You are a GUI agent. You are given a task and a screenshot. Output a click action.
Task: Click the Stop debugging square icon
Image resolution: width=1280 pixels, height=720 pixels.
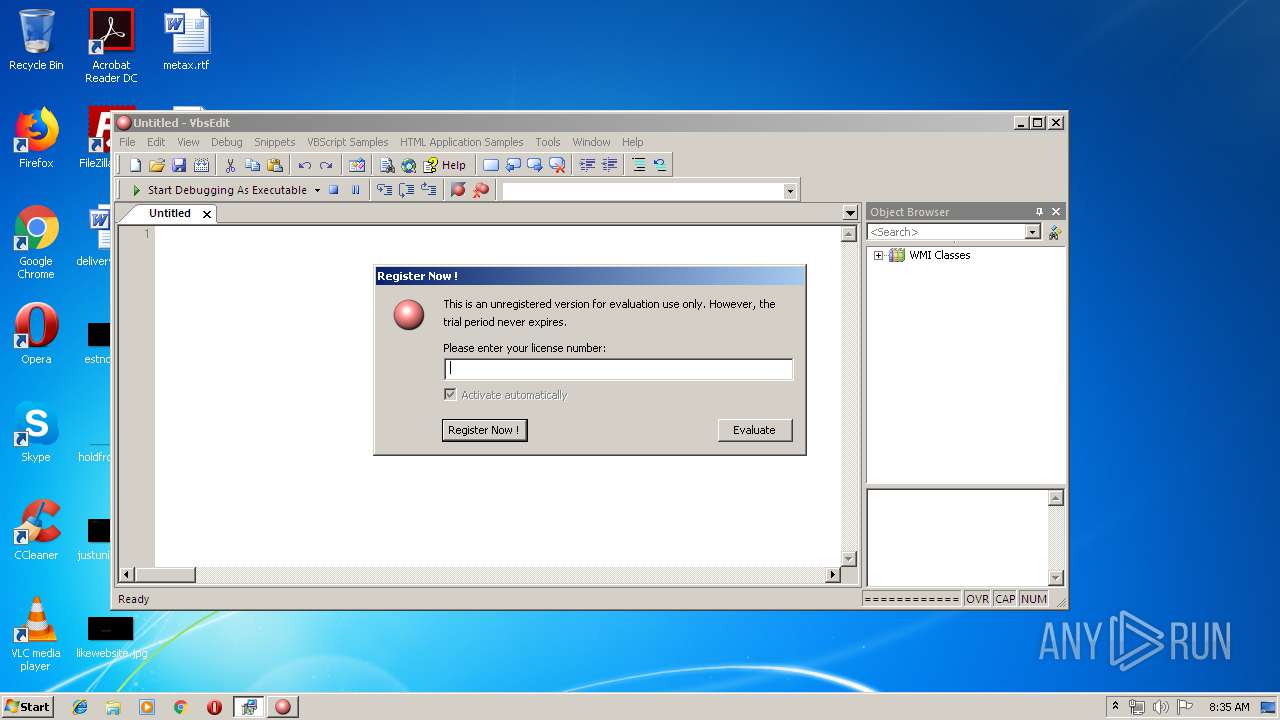[334, 190]
